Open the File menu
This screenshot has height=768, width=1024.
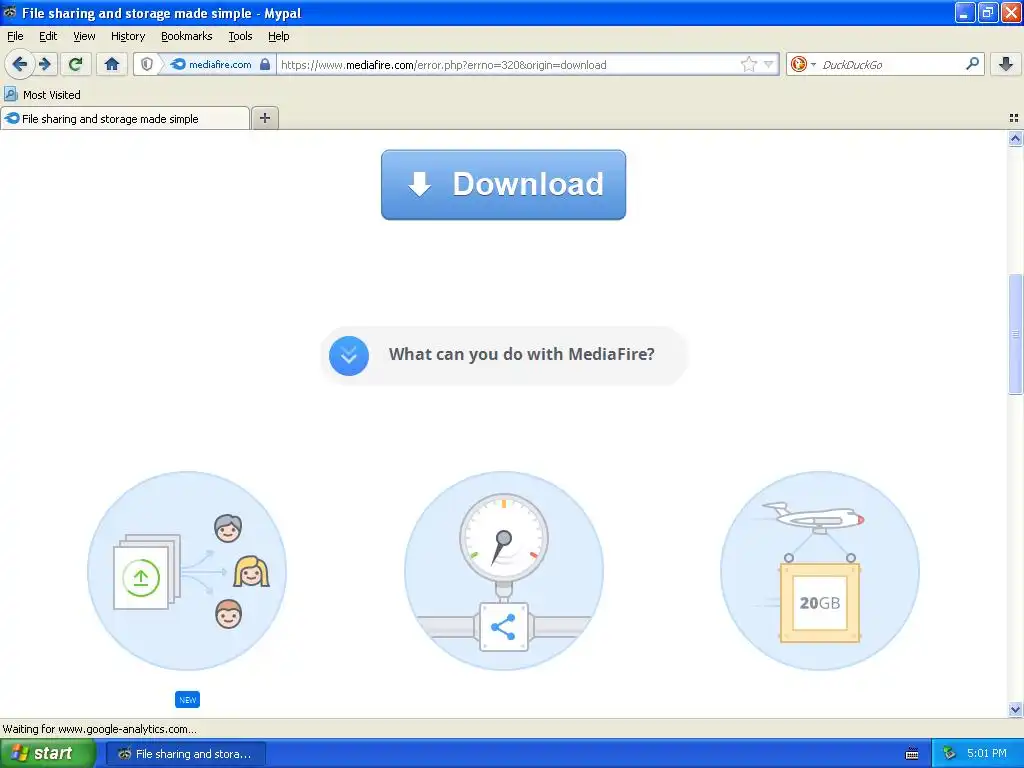point(15,36)
